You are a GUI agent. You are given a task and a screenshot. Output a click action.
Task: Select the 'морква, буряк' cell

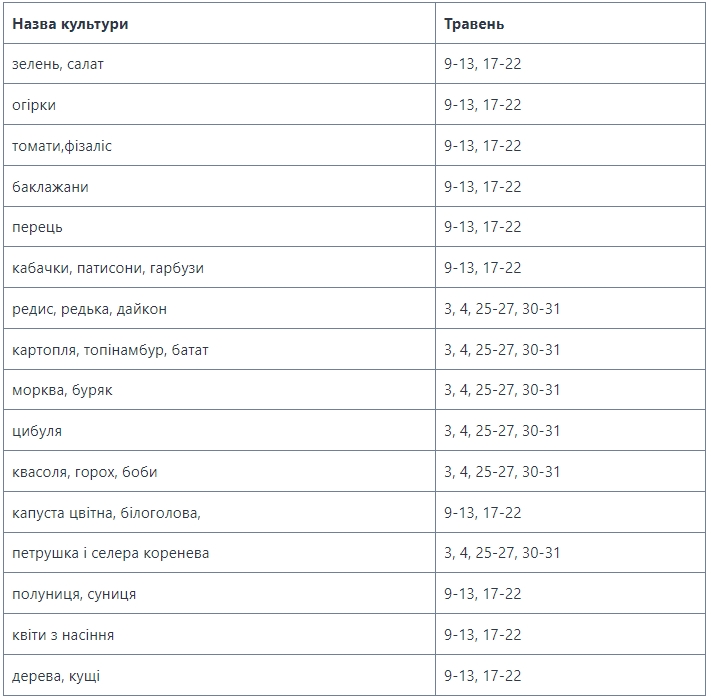(62, 390)
